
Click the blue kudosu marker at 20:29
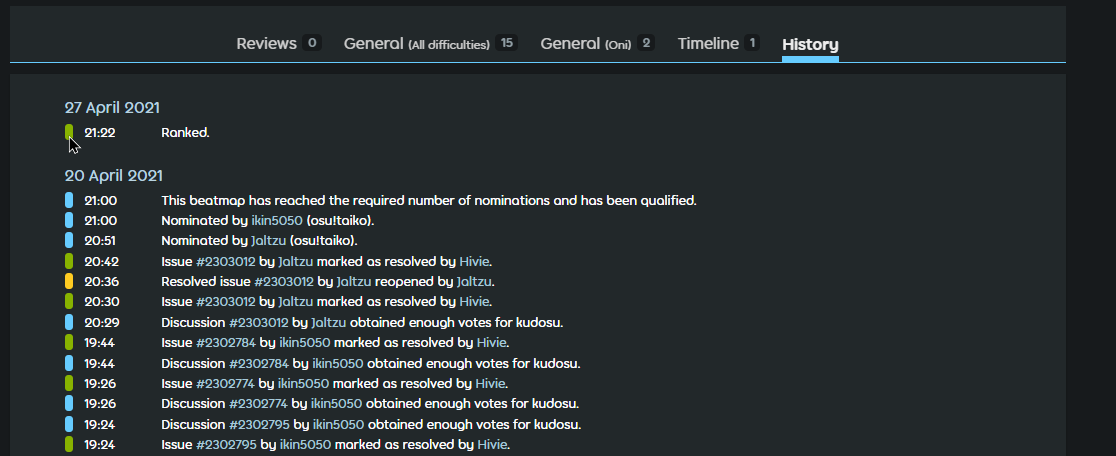(69, 322)
